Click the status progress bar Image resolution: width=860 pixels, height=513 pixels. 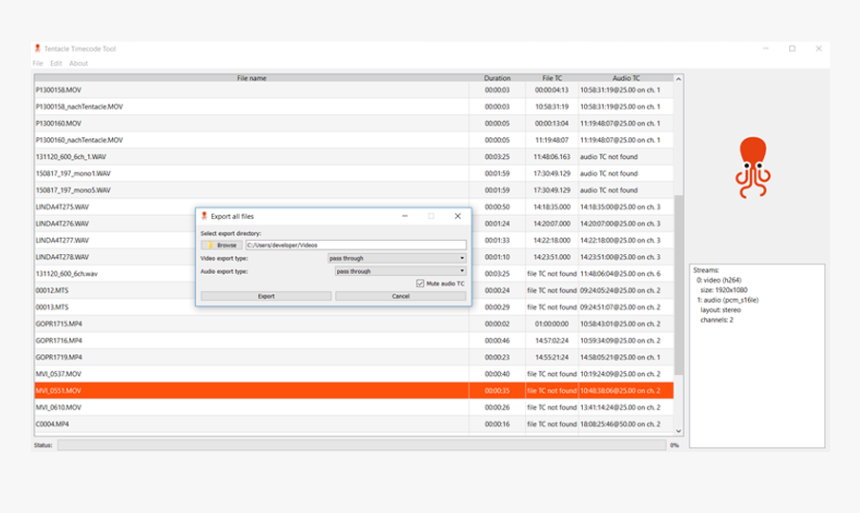pyautogui.click(x=361, y=445)
